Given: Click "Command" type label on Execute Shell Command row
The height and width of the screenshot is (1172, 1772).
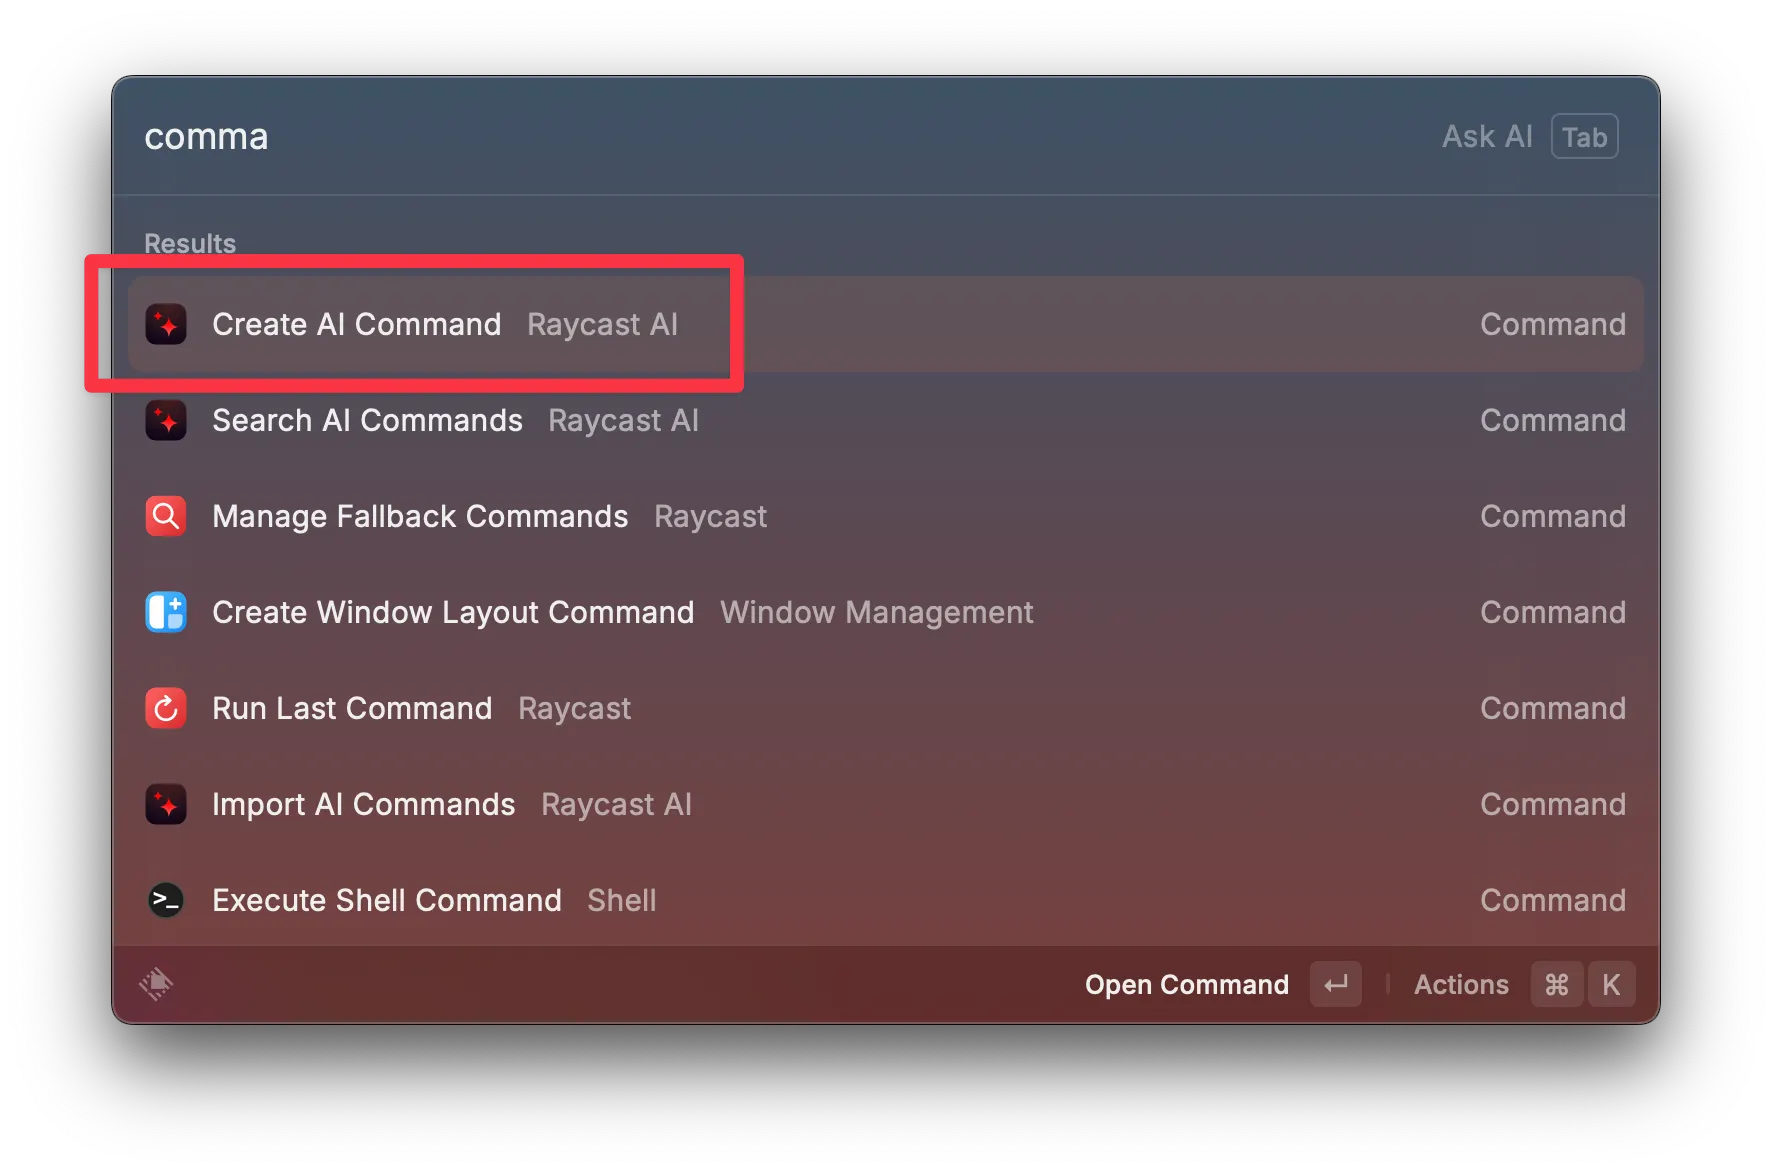Looking at the screenshot, I should [1553, 900].
